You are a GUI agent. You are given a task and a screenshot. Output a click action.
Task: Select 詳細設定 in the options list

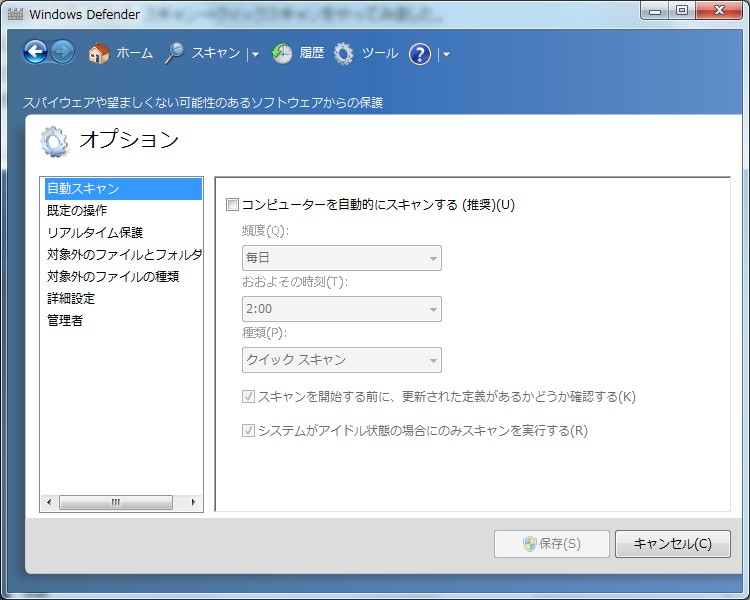[x=71, y=298]
